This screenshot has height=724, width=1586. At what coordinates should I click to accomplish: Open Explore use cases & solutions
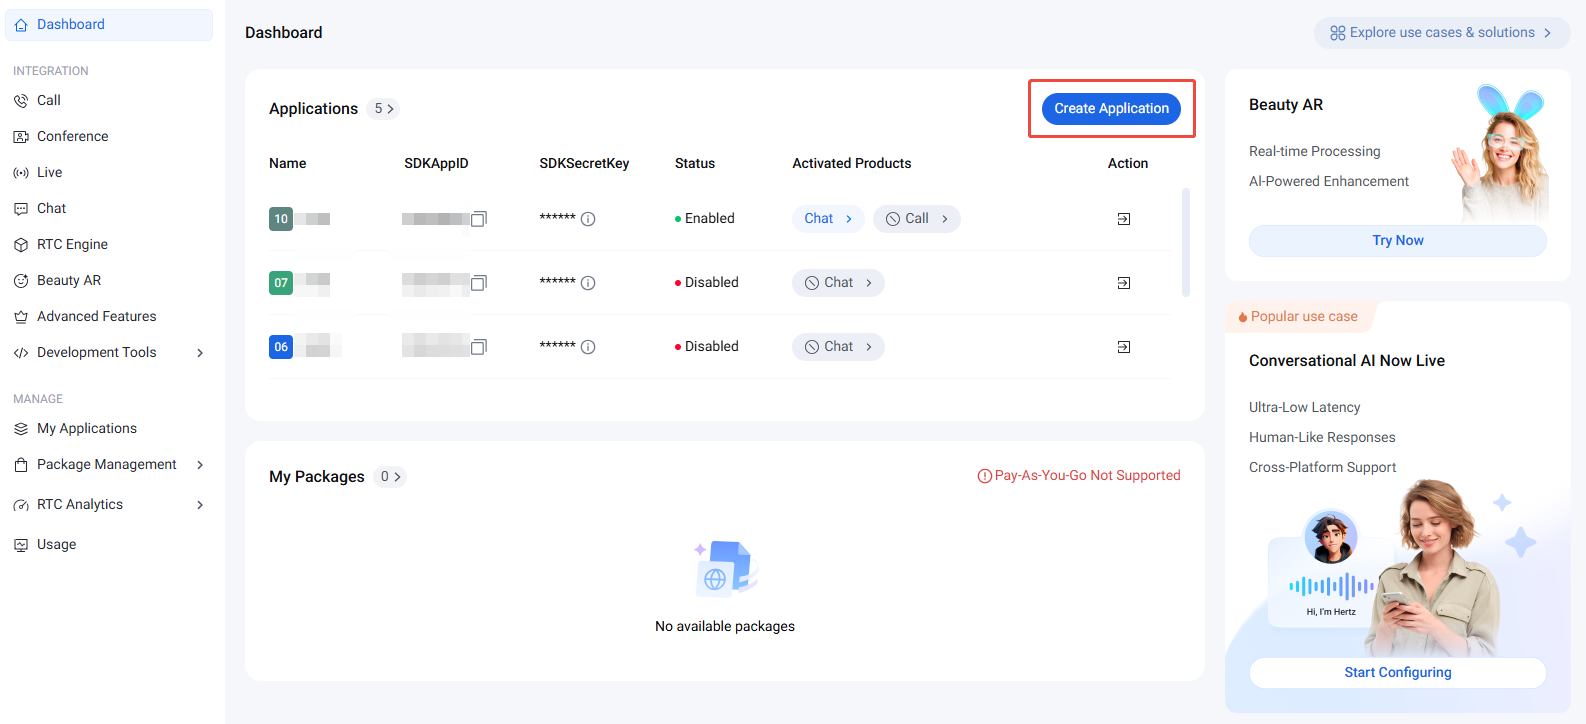coord(1441,33)
